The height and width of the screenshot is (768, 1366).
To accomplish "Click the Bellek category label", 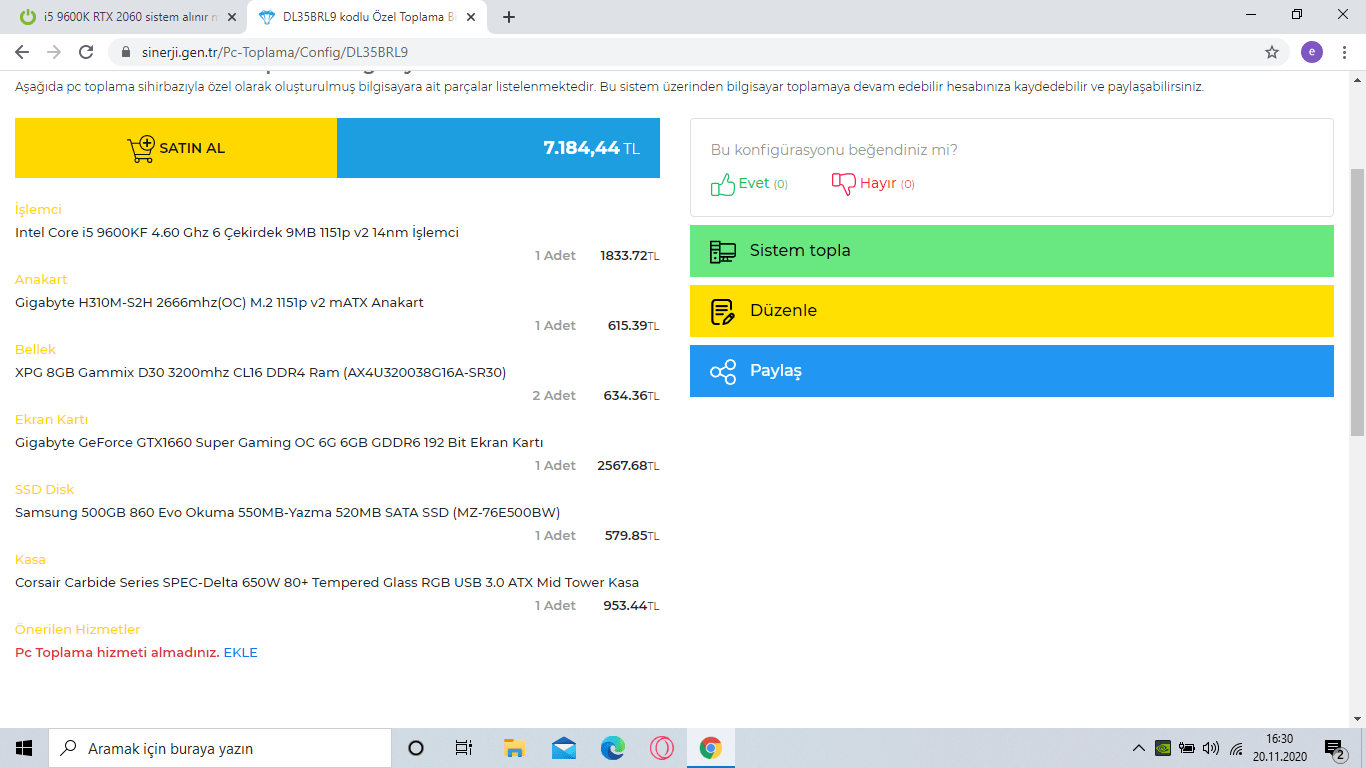I will coord(35,350).
